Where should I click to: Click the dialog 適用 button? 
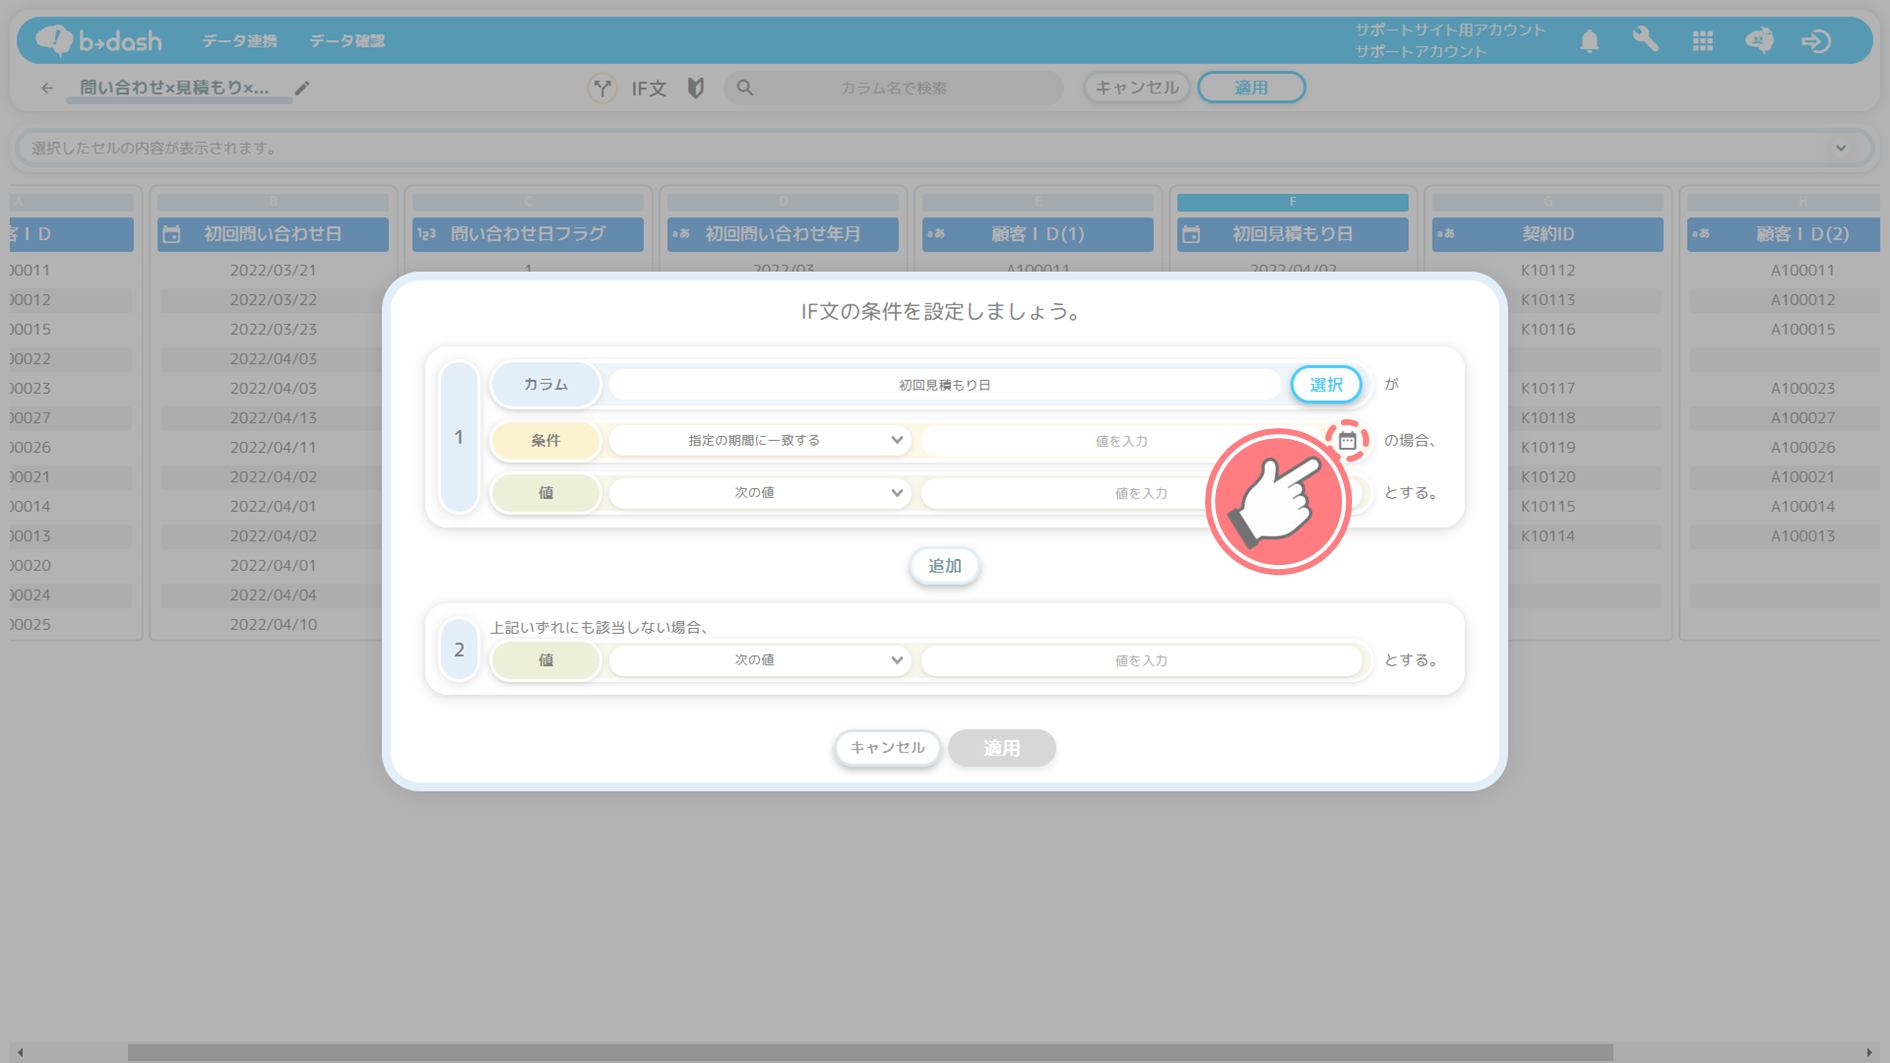(x=1002, y=748)
